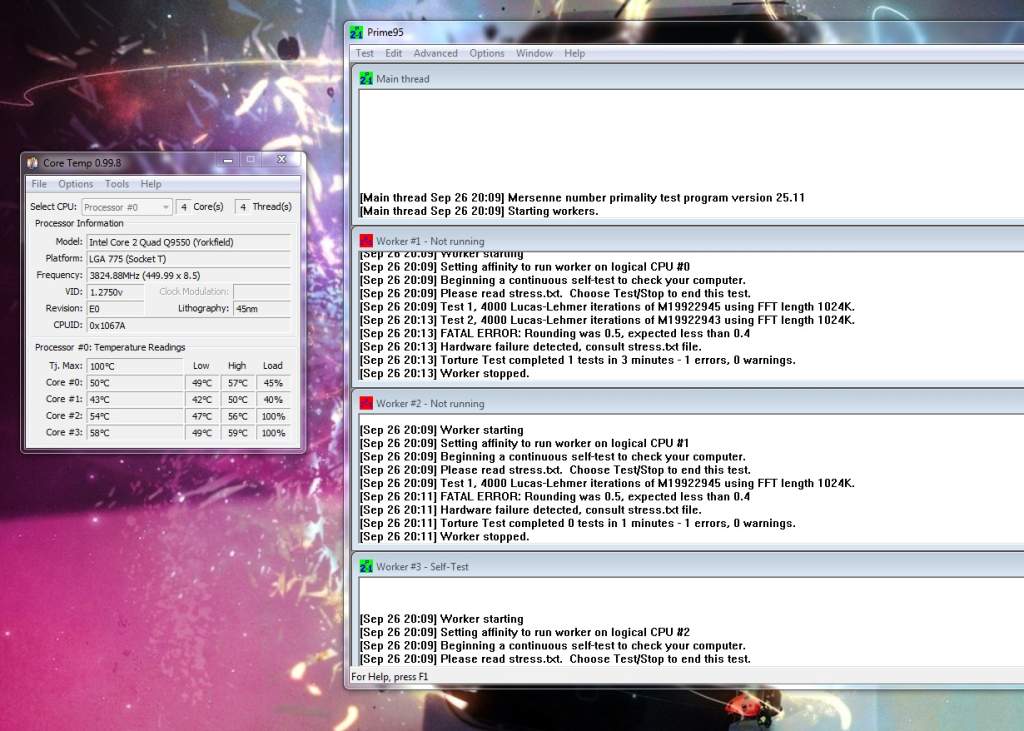Click the green Worker #3 Self-Test icon
Screen dimensions: 1024x731
366,566
